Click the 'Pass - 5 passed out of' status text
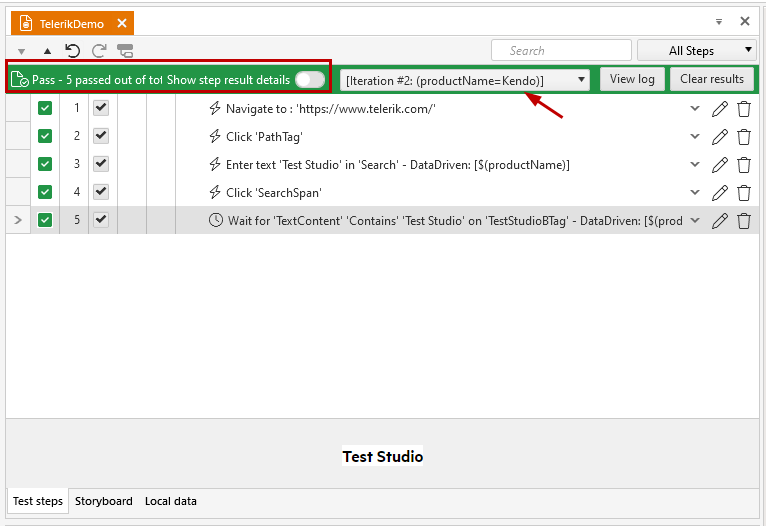Viewport: 766px width, 526px height. (97, 80)
